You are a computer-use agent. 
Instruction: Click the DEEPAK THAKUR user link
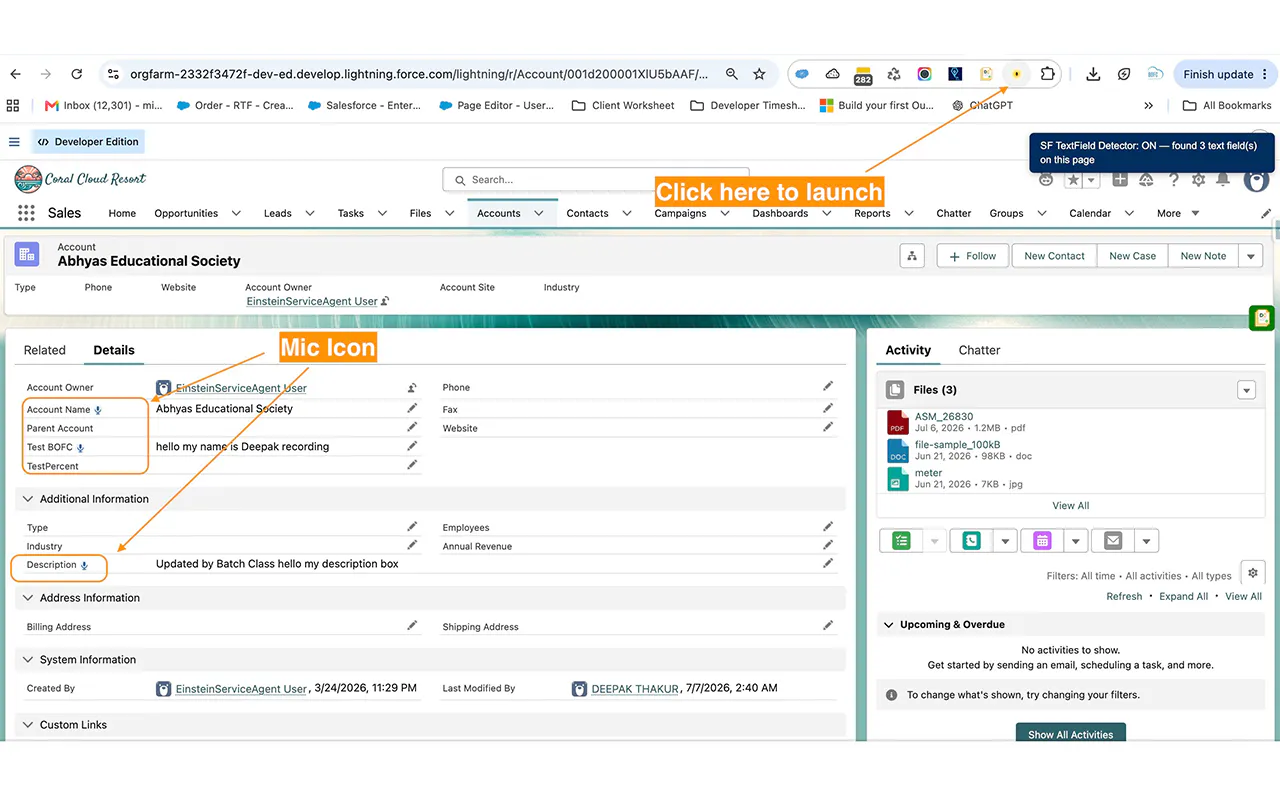635,689
